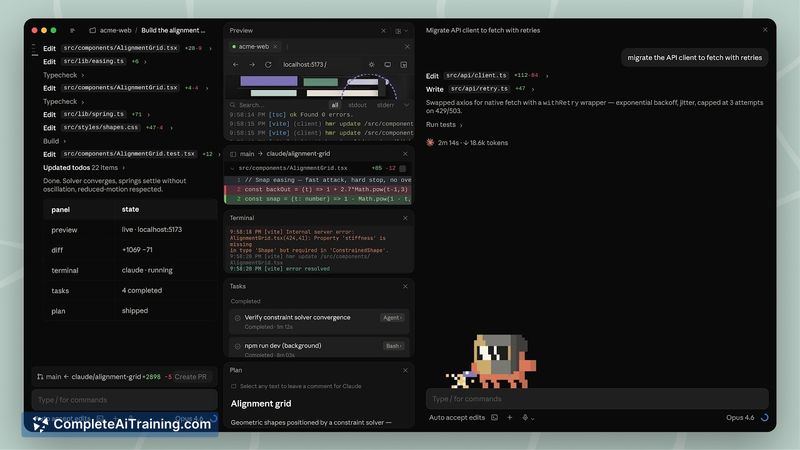Click the purple rectangle in the preview

[269, 81]
